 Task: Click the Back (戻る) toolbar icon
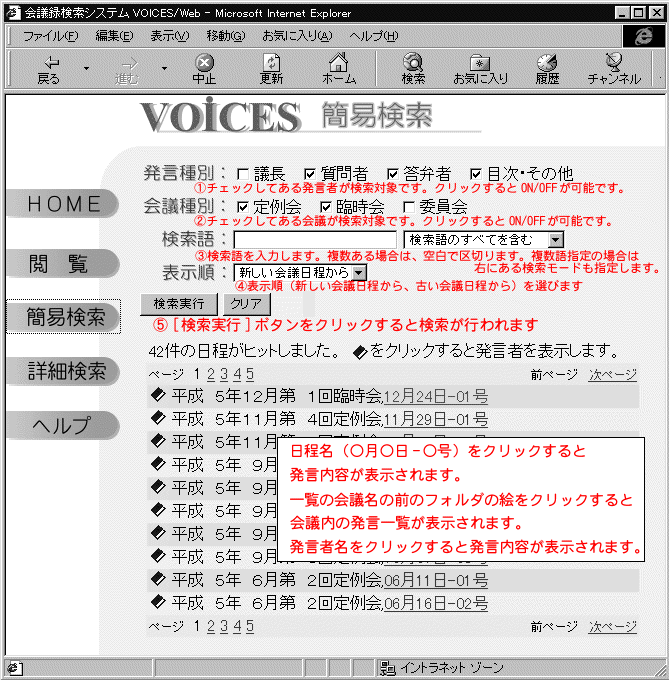point(48,68)
